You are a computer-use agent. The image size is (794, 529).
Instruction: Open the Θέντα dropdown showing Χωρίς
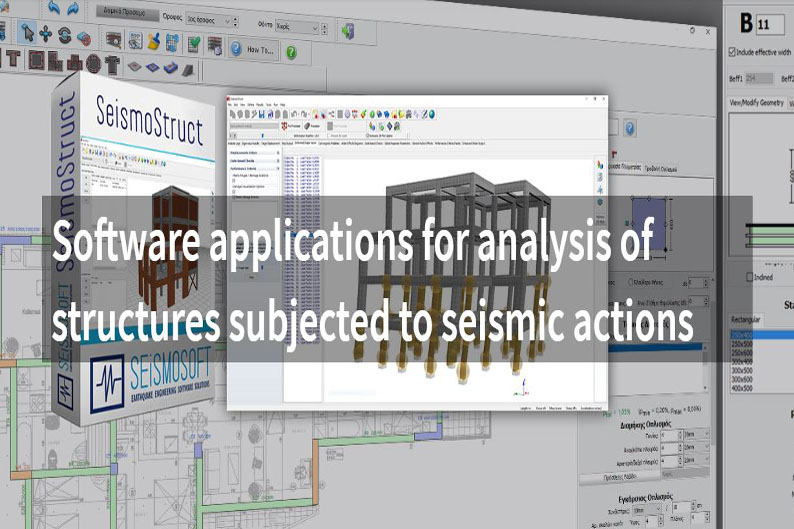pos(297,27)
